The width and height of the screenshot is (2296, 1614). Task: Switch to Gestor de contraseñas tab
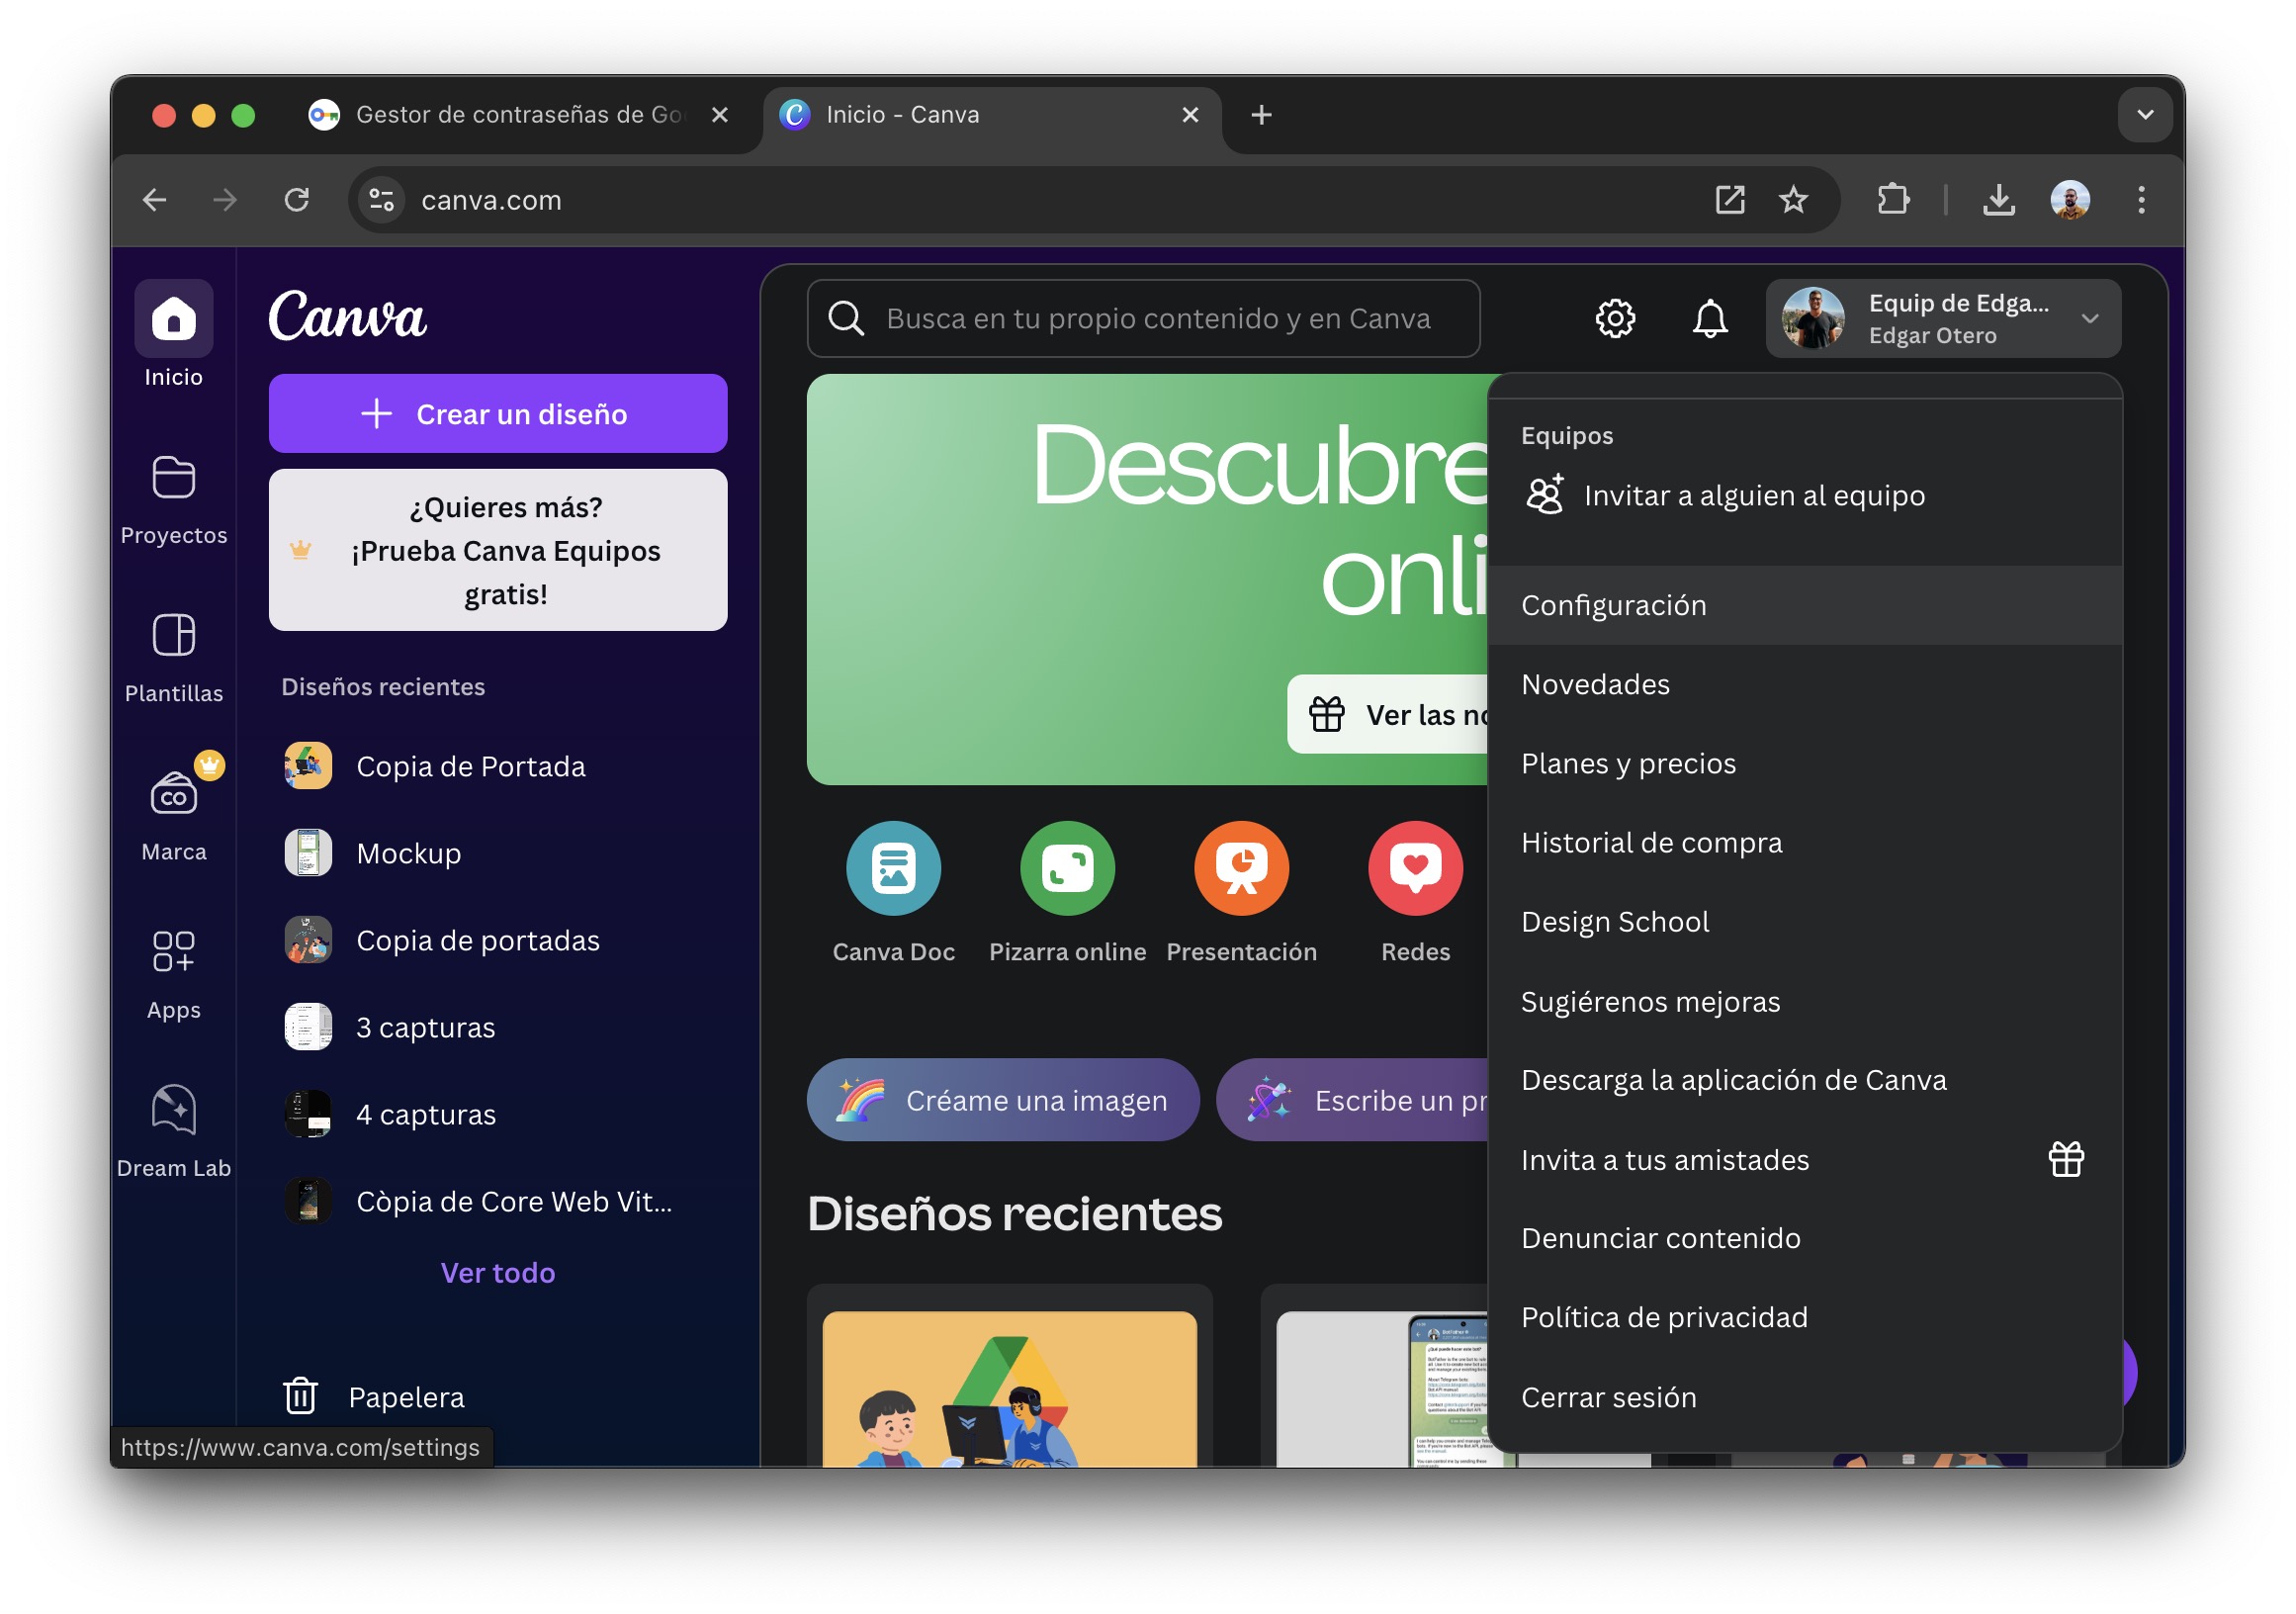point(520,115)
